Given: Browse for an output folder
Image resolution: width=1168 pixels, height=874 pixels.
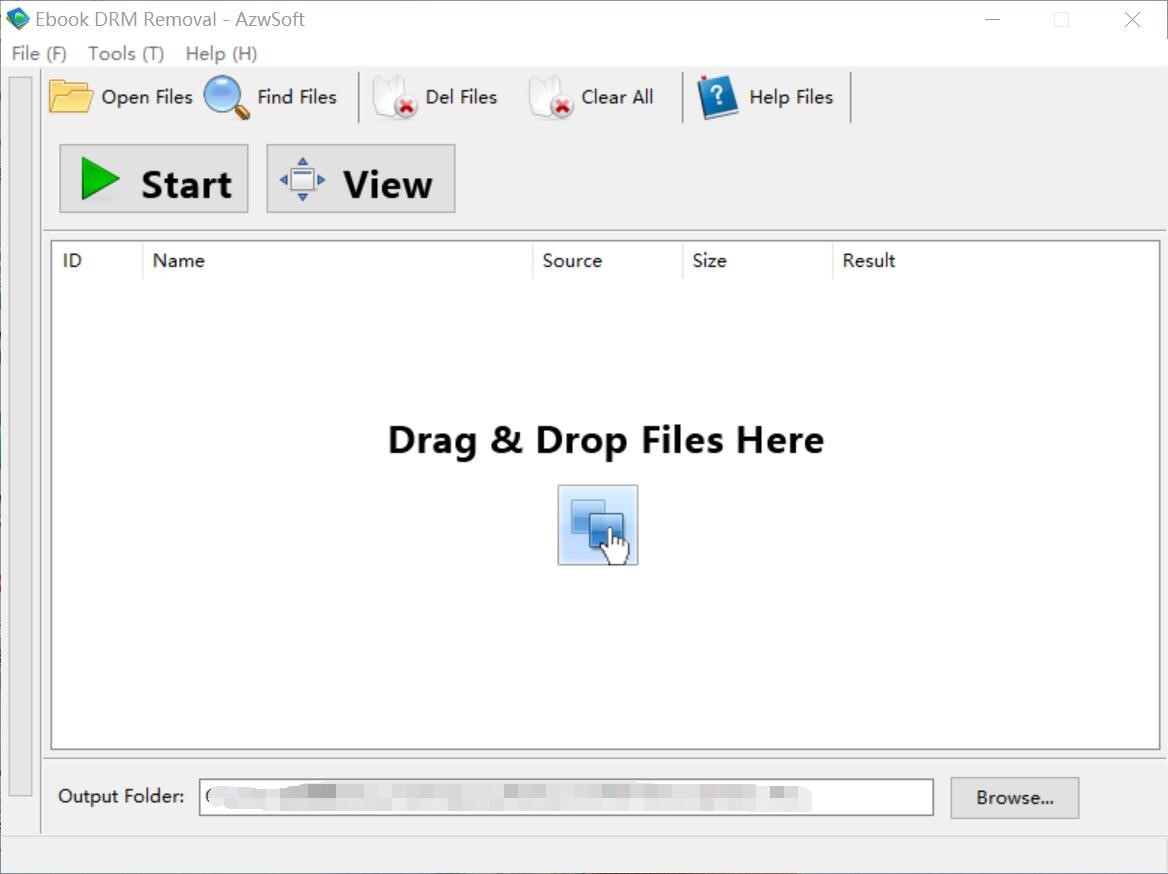Looking at the screenshot, I should point(1015,798).
